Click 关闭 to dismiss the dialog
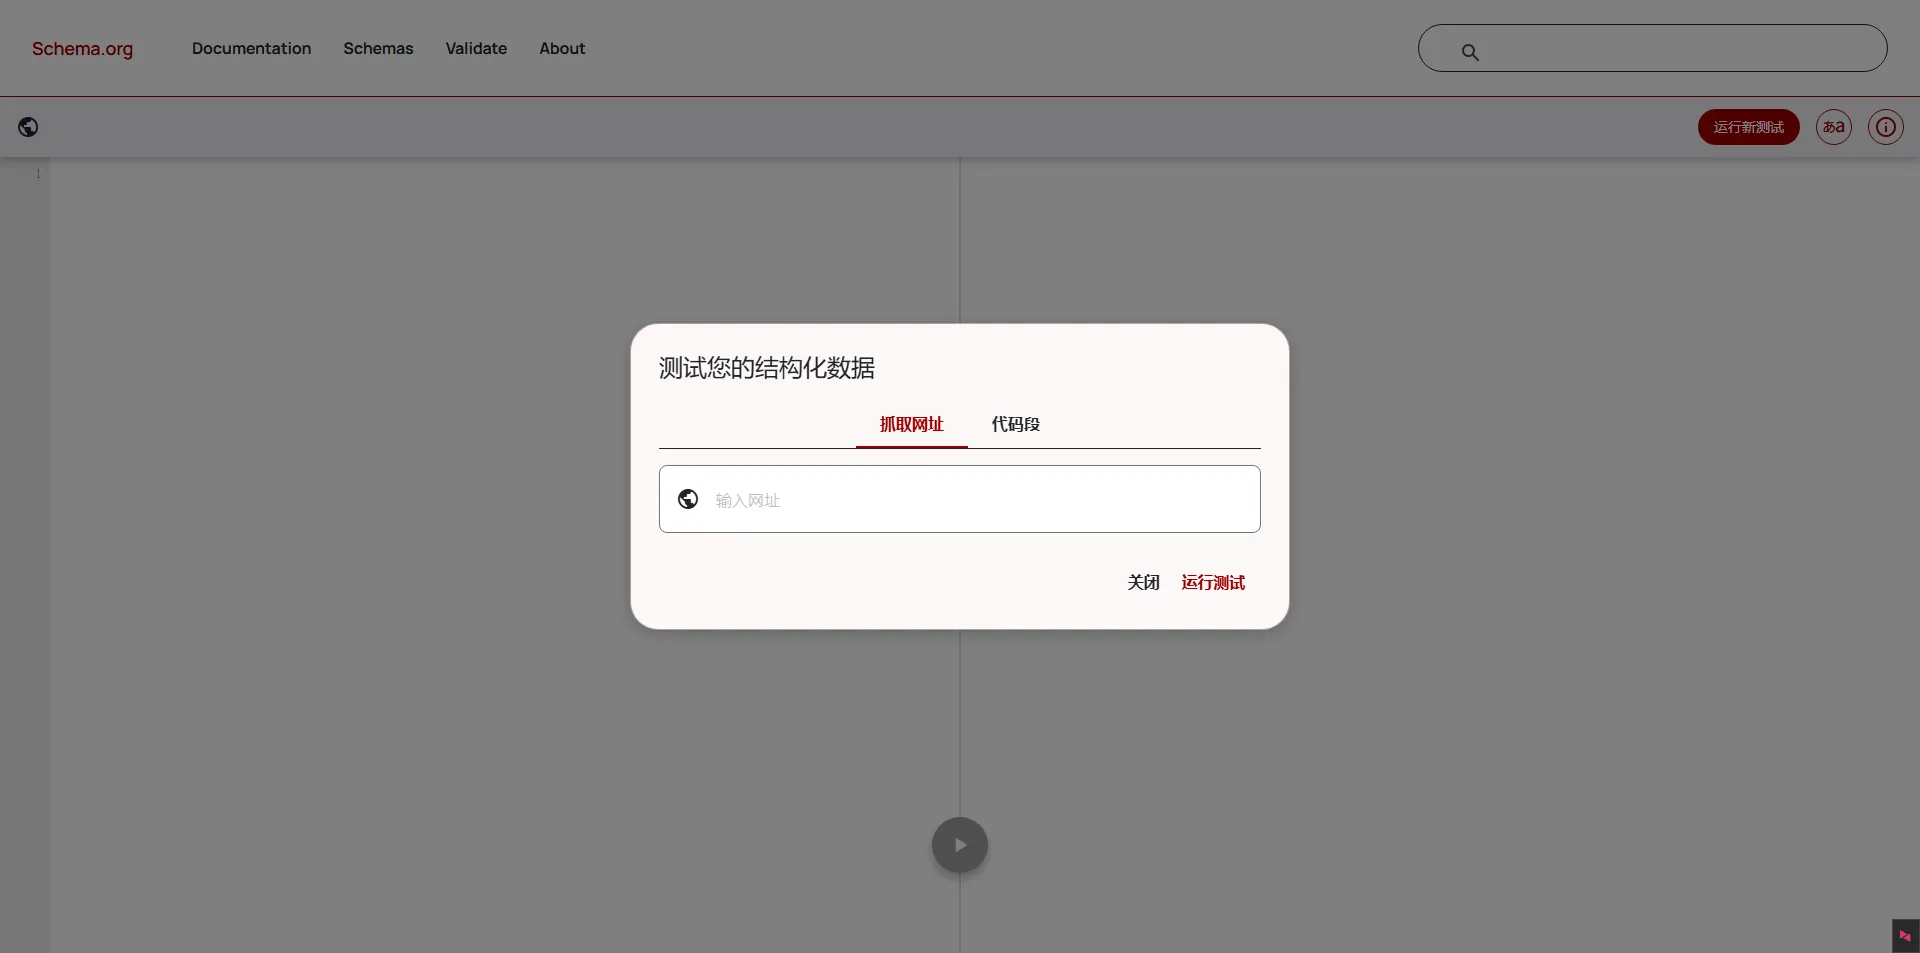This screenshot has width=1920, height=953. point(1143,582)
